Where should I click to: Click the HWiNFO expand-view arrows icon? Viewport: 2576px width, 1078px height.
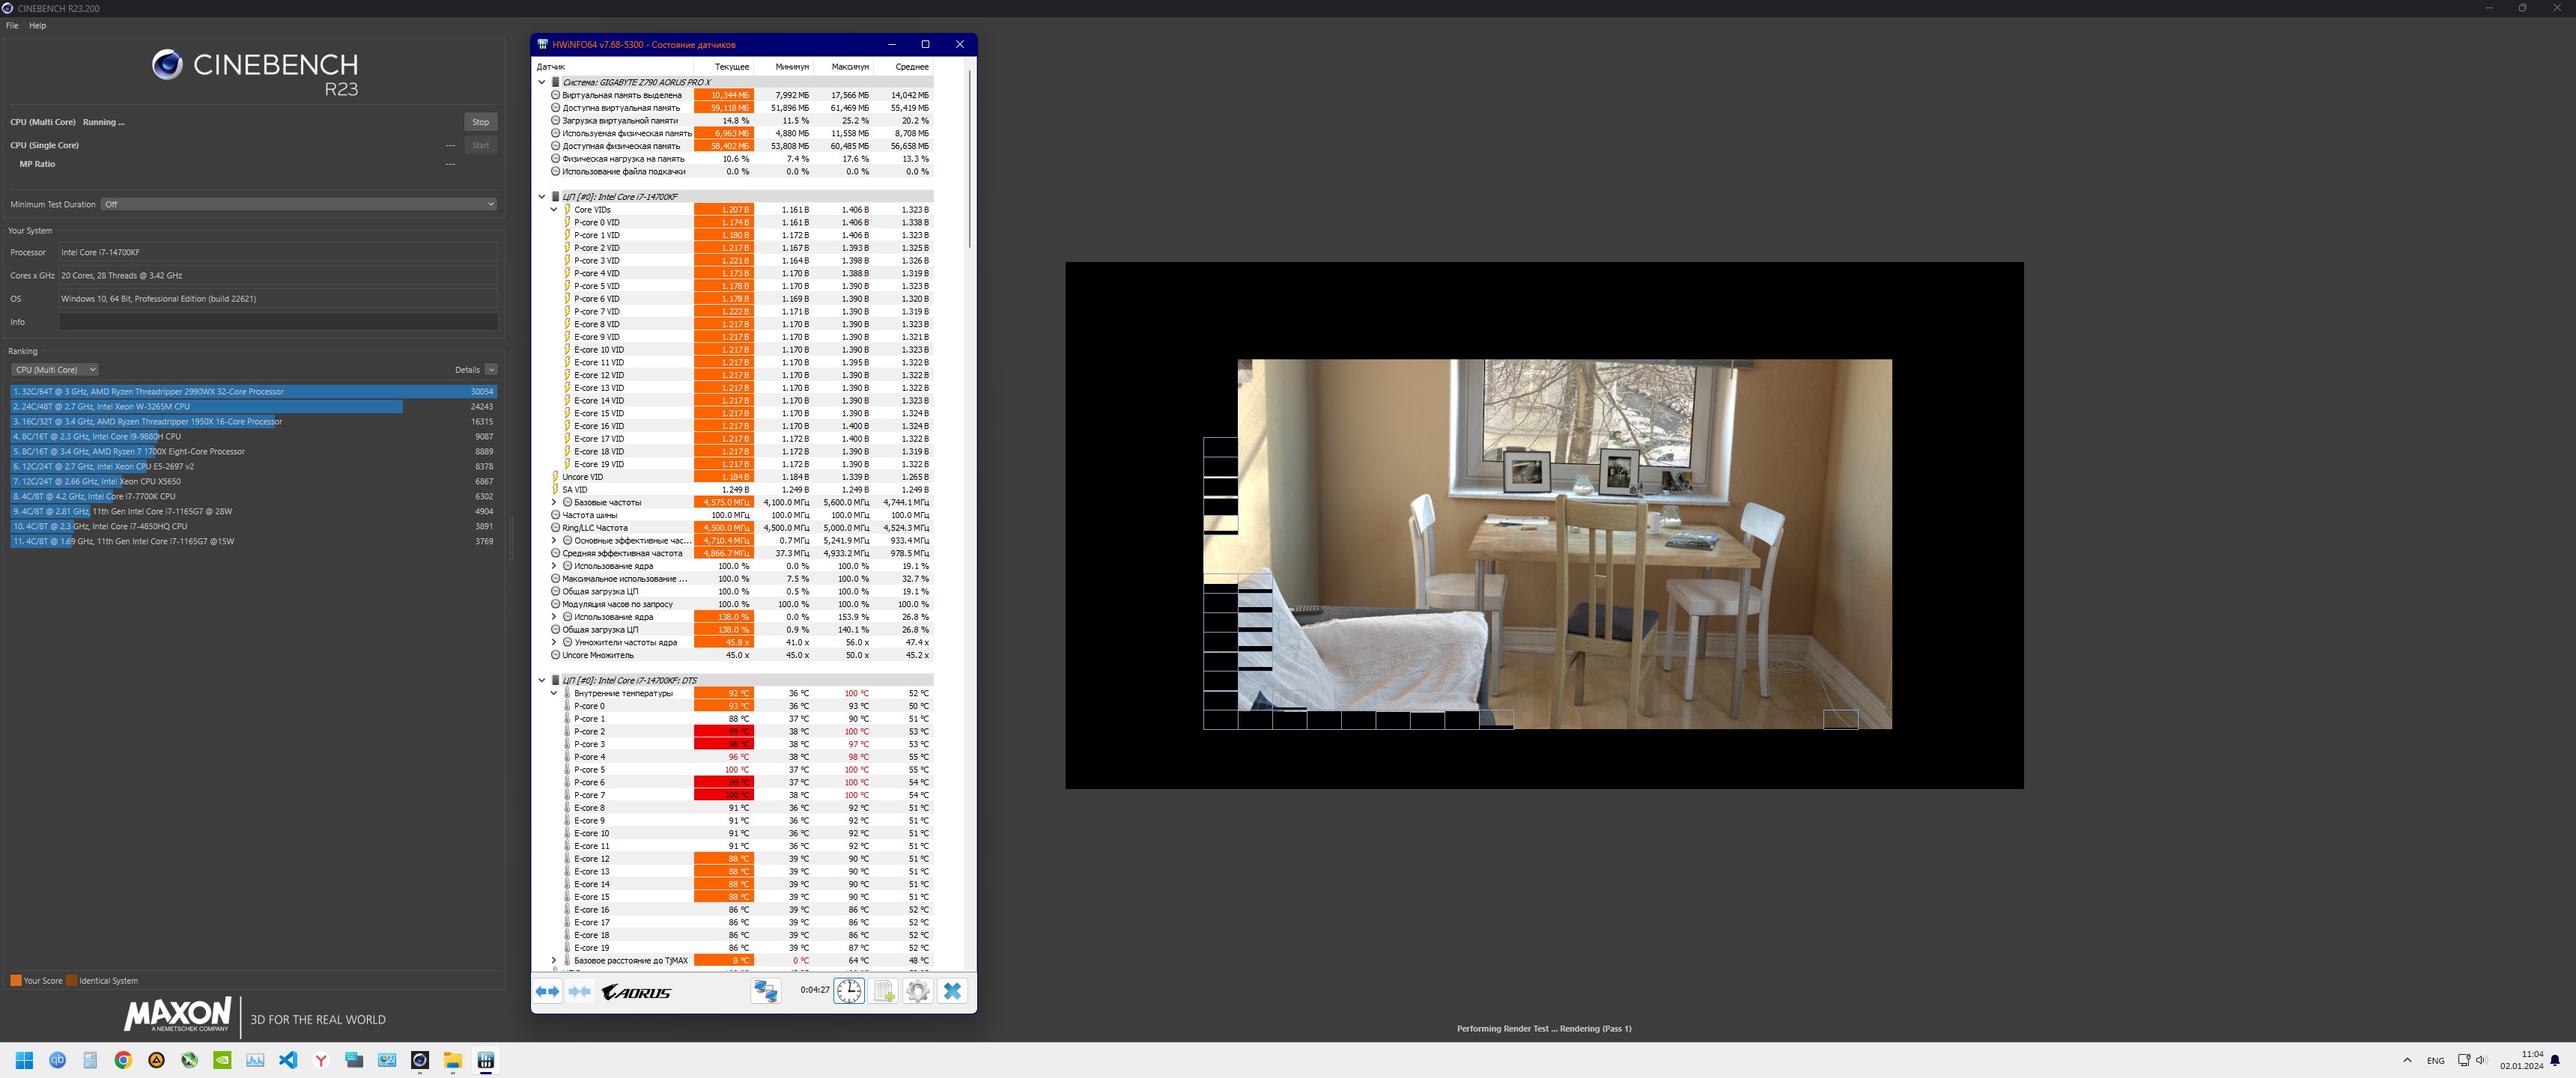[x=547, y=991]
